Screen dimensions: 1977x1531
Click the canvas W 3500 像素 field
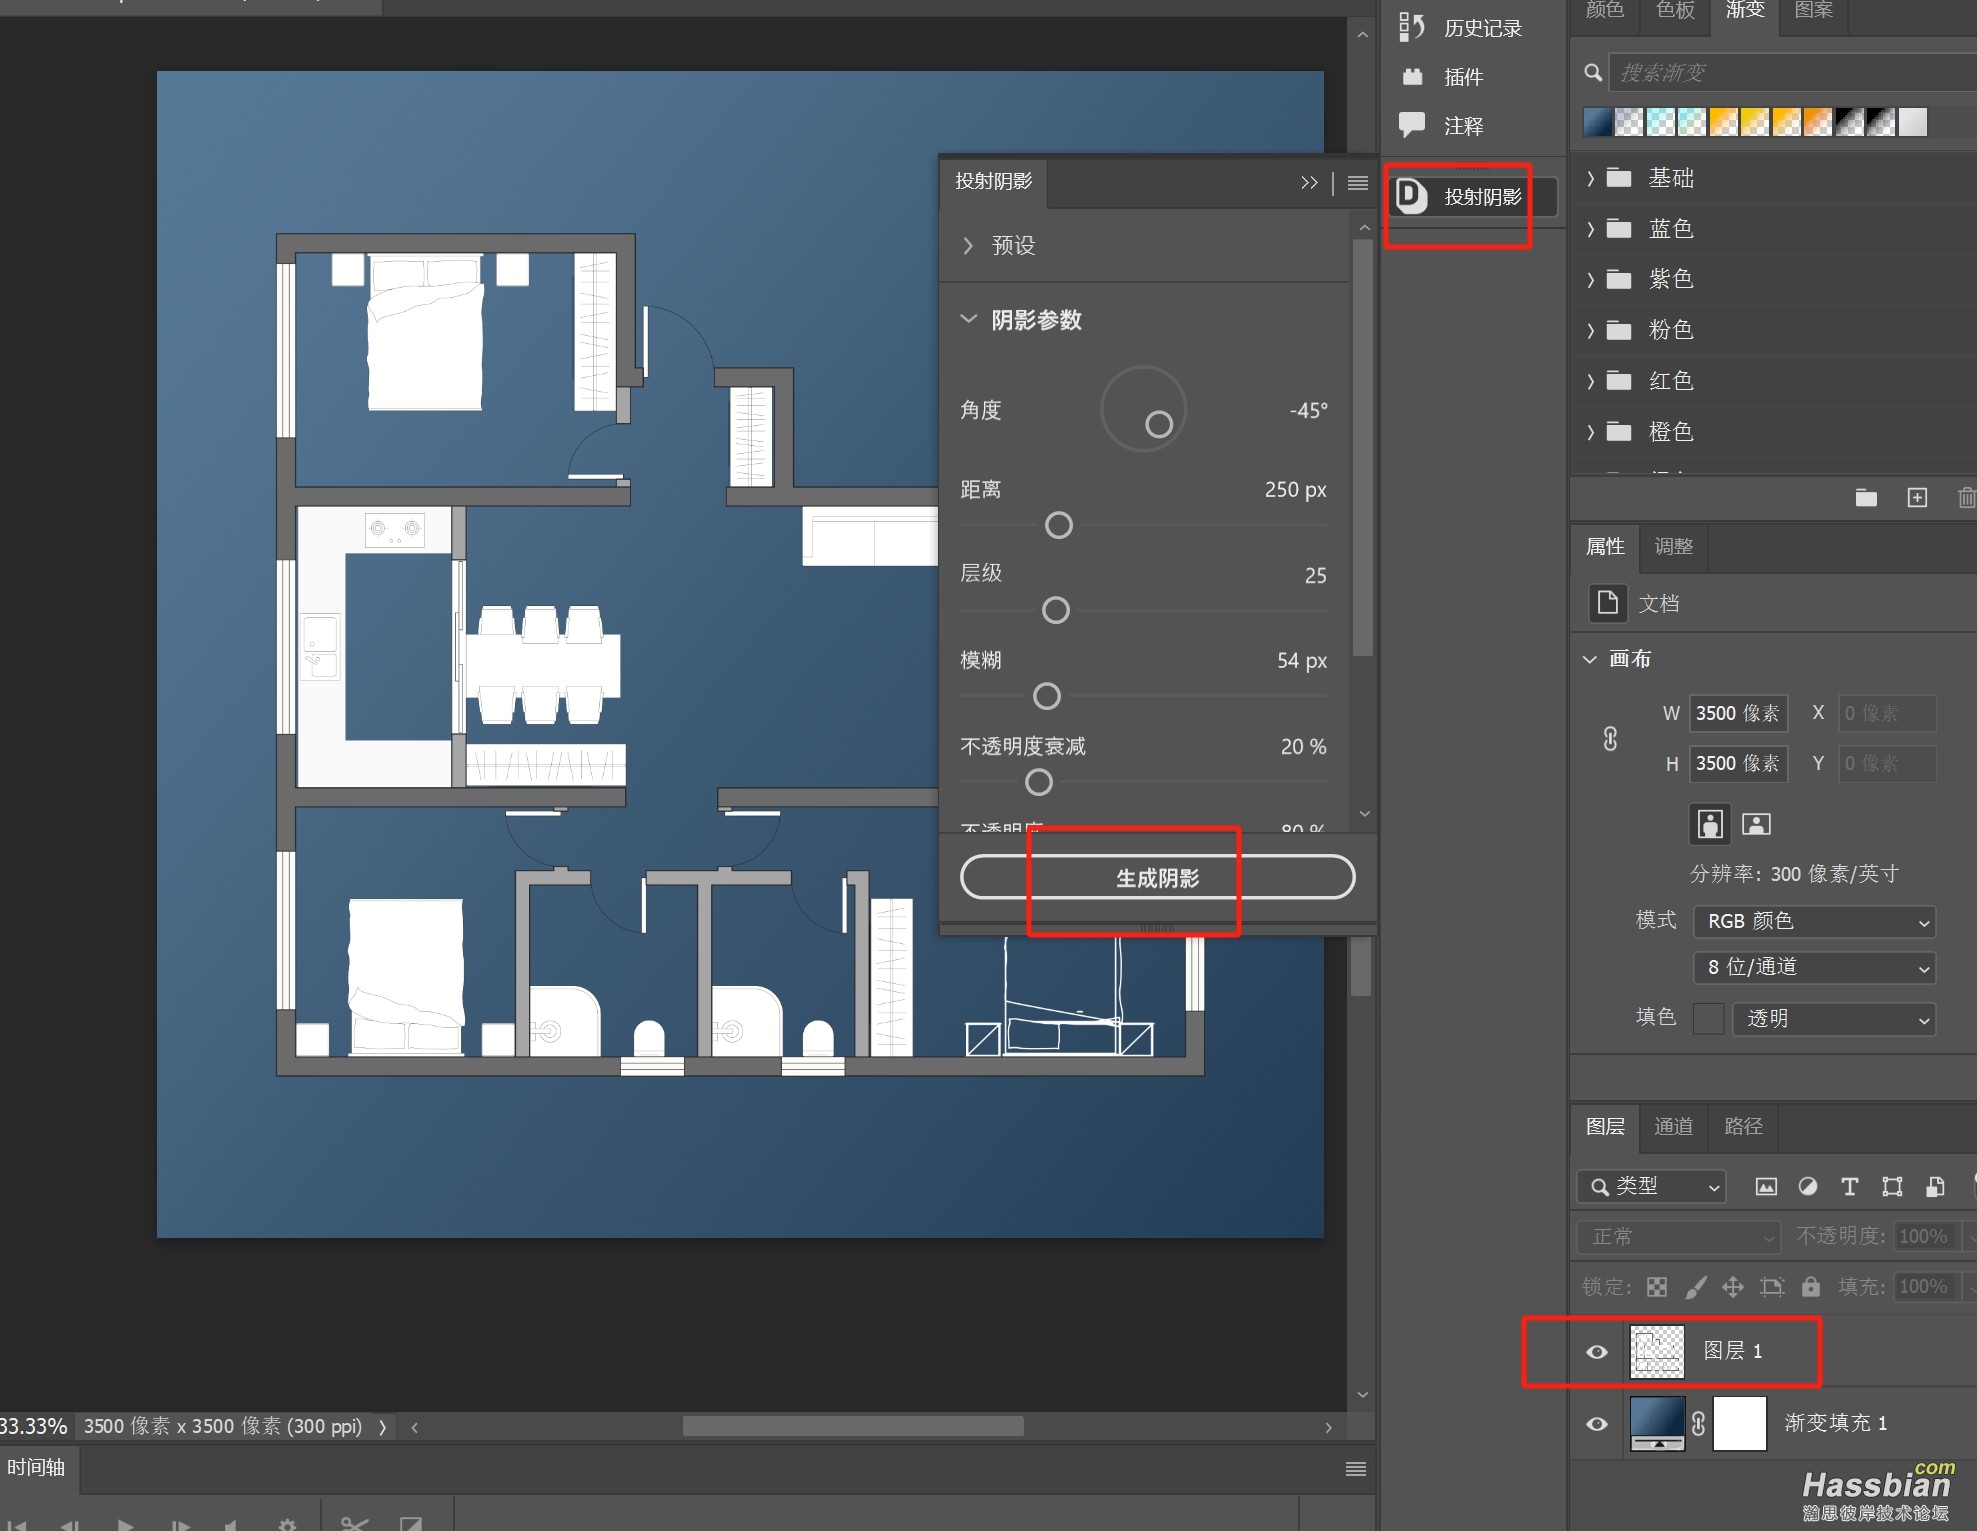coord(1737,714)
